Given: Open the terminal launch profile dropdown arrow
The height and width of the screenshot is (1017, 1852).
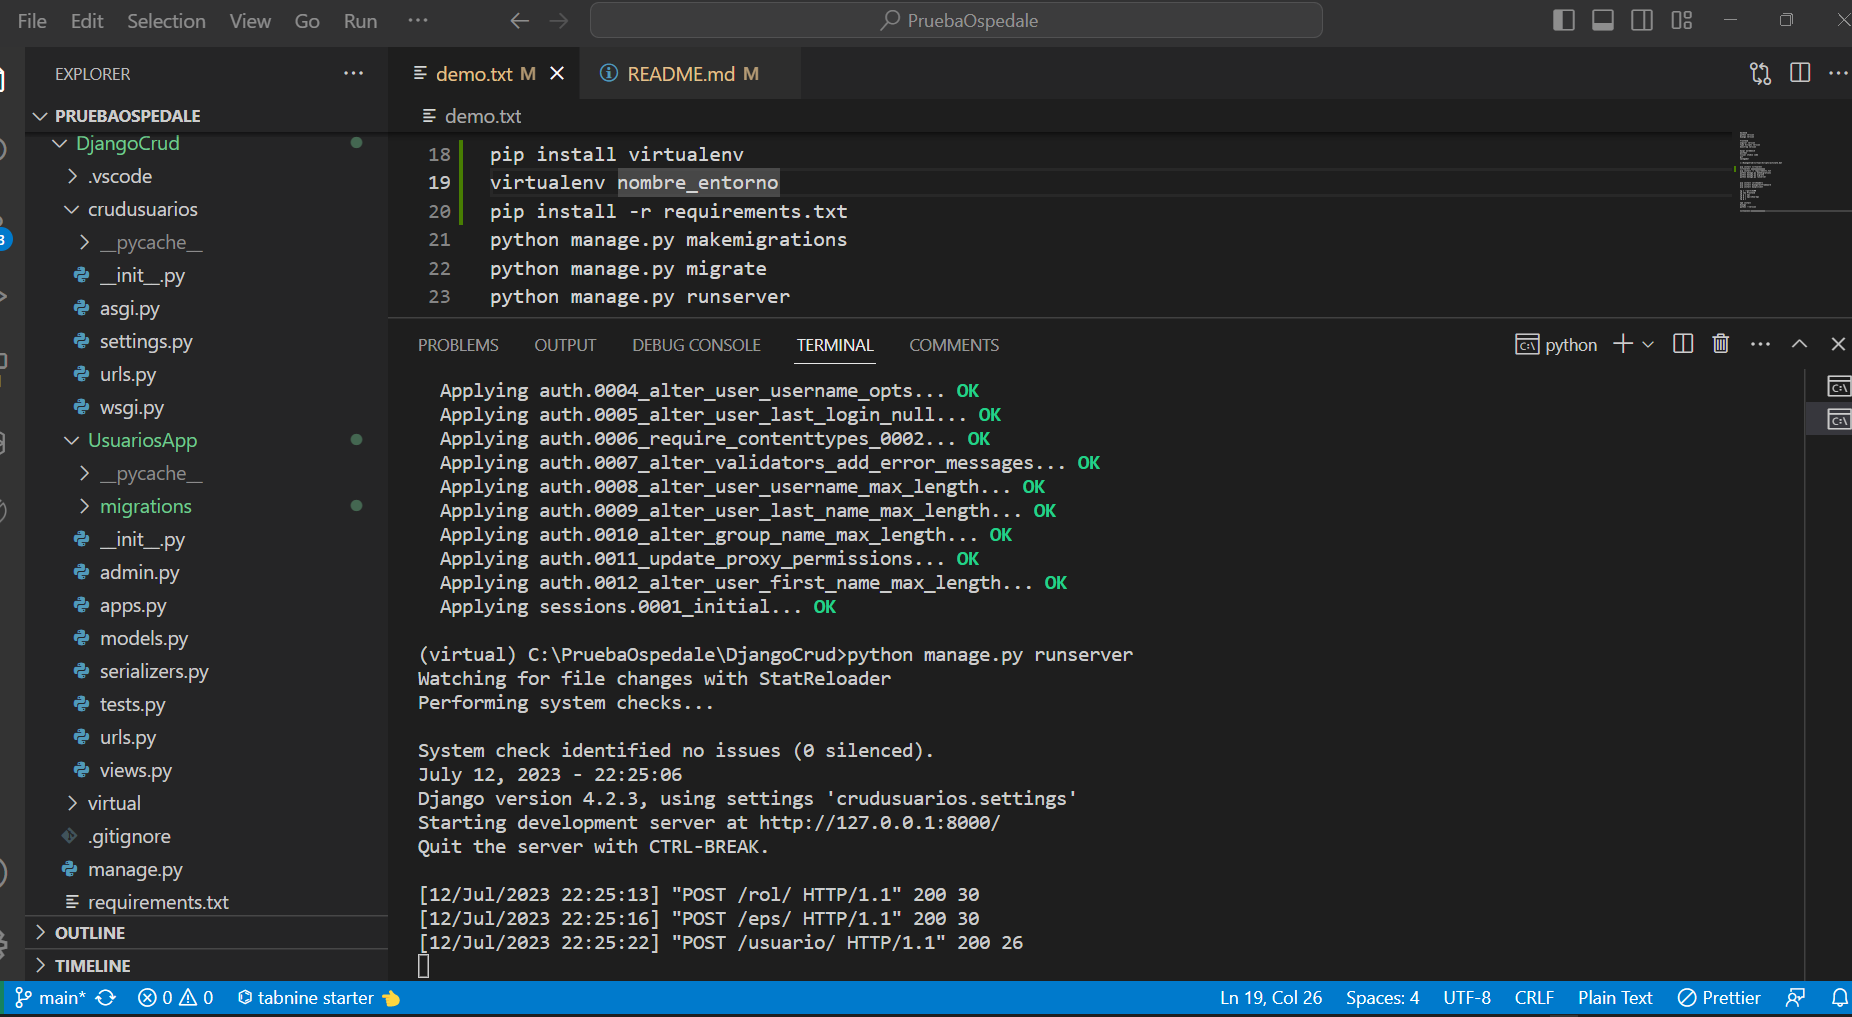Looking at the screenshot, I should click(1648, 344).
